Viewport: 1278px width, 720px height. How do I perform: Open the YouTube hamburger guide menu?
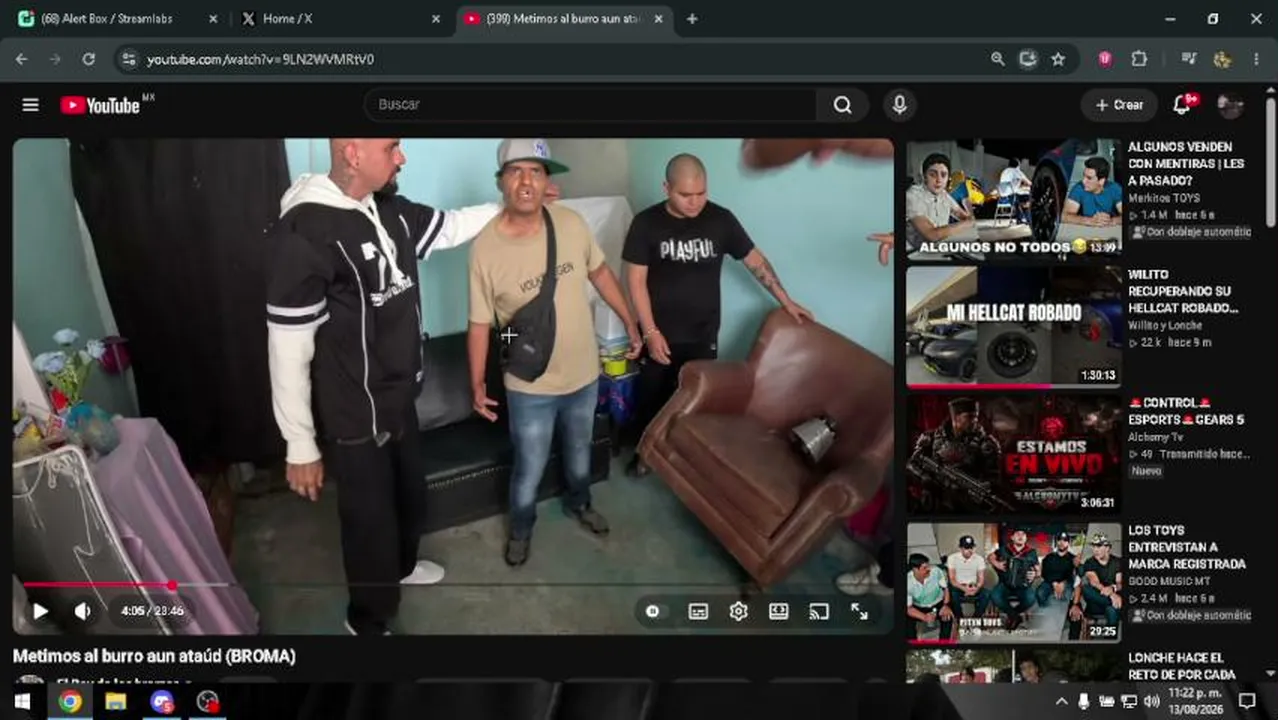coord(31,105)
